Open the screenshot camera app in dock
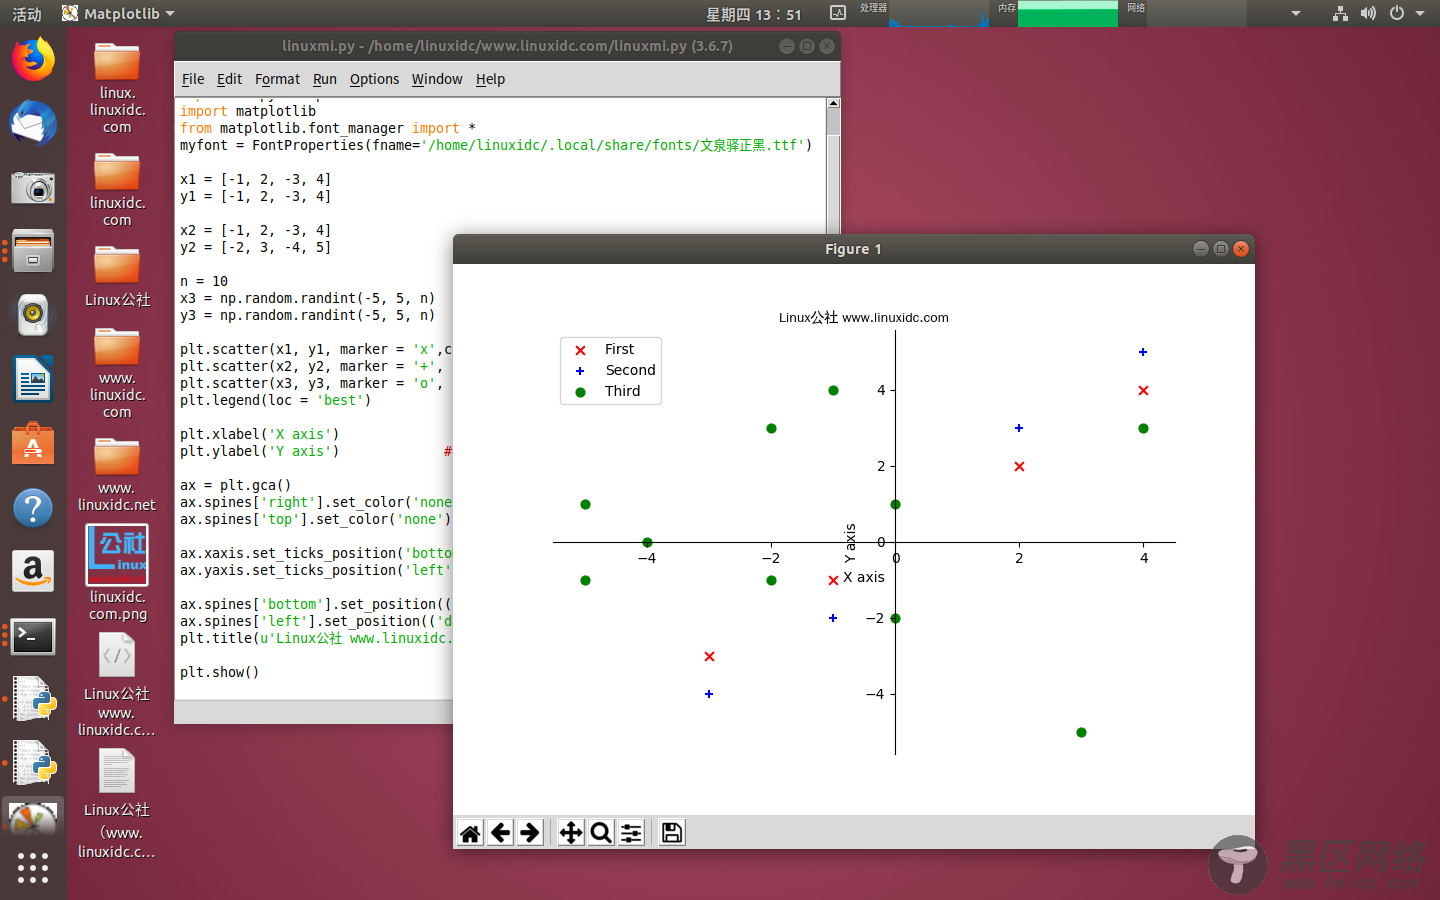 [33, 187]
